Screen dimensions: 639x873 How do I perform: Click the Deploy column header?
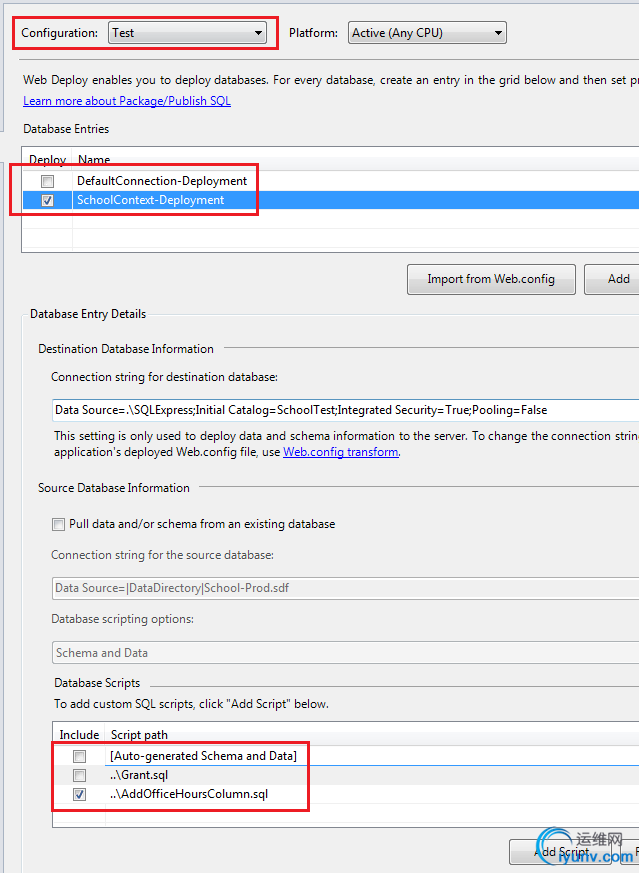click(47, 160)
